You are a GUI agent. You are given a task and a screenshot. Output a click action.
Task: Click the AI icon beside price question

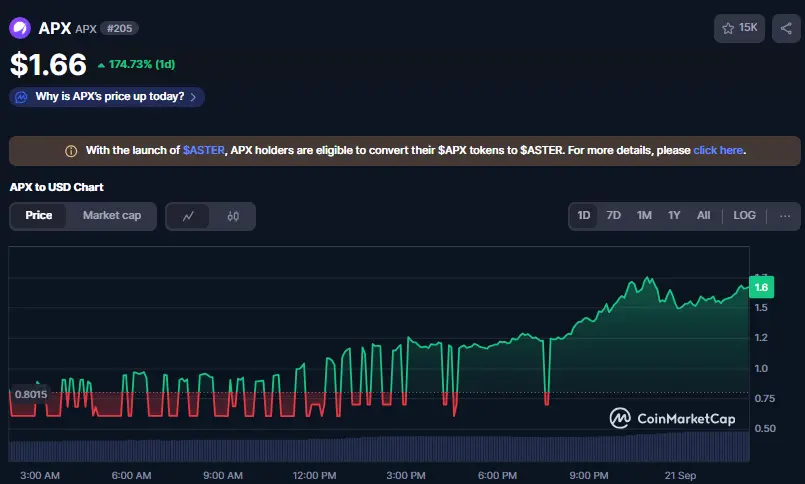click(21, 97)
